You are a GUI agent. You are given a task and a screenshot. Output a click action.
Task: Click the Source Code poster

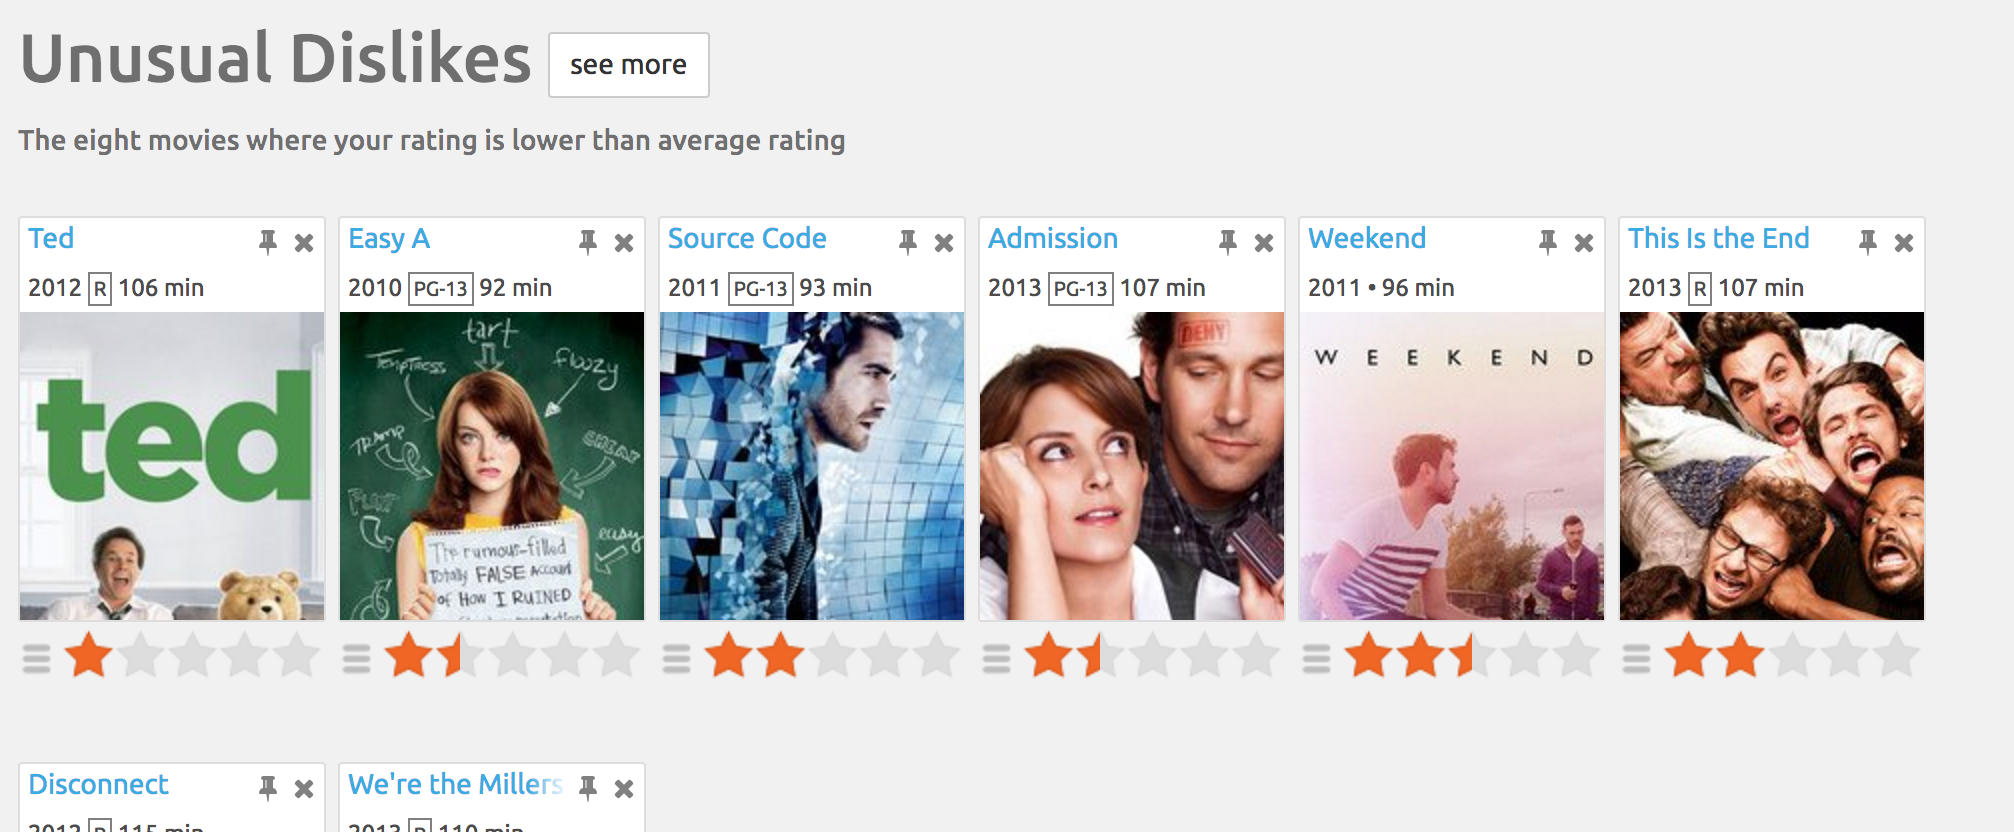pyautogui.click(x=812, y=465)
